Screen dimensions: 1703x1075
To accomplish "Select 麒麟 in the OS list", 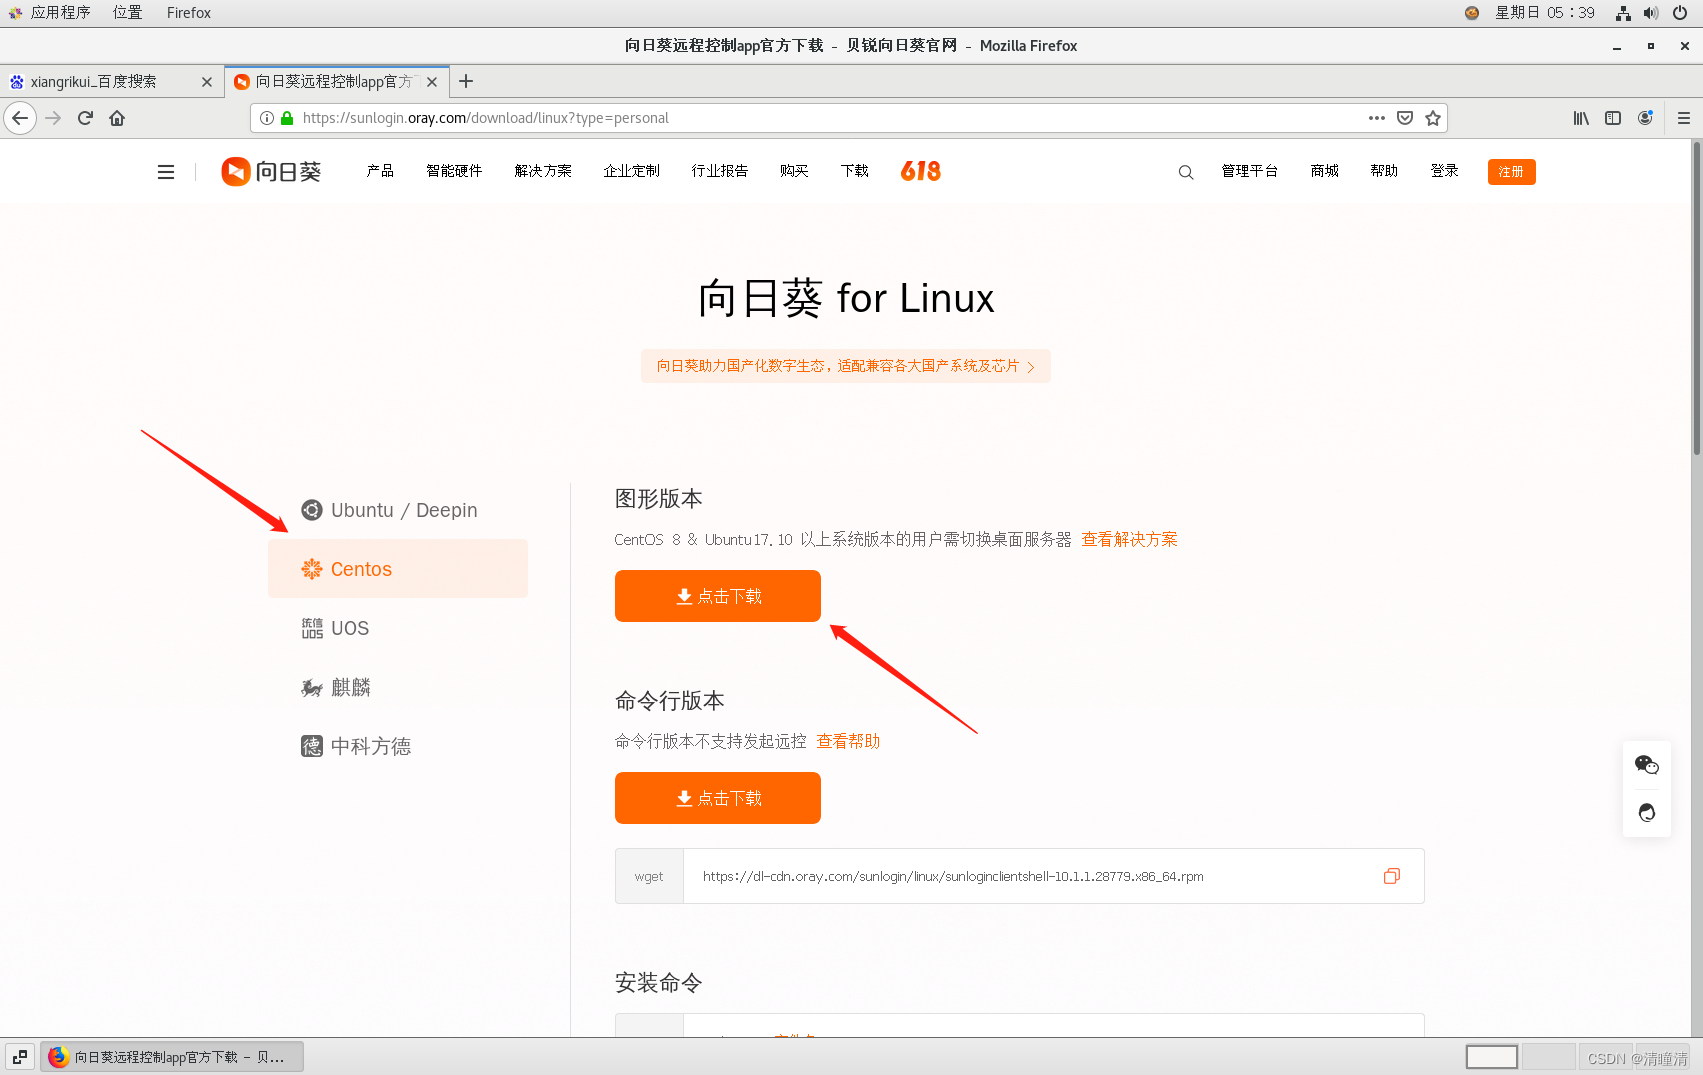I will (398, 687).
